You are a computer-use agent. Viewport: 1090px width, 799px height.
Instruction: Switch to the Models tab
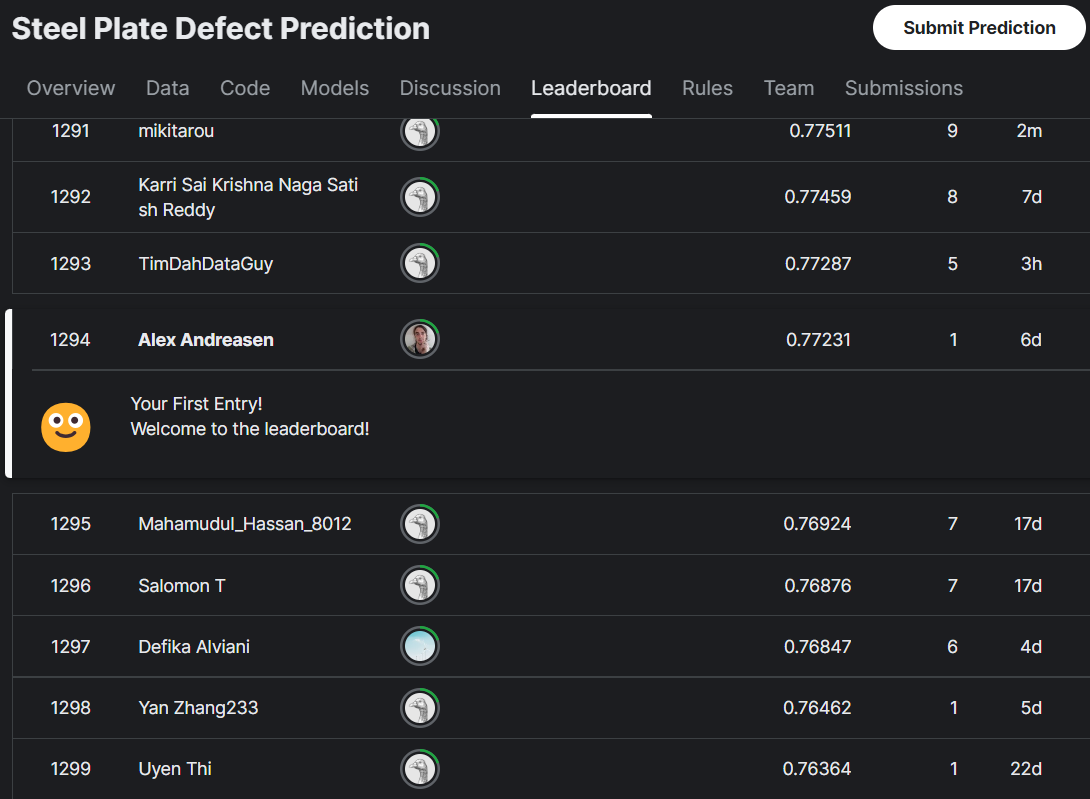point(335,88)
